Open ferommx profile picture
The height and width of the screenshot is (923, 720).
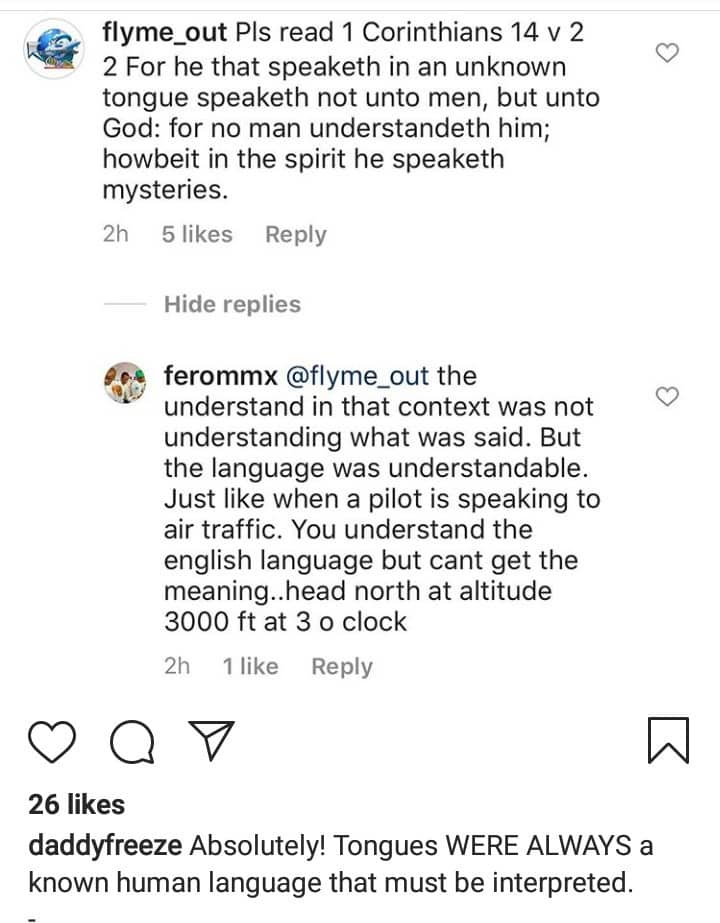pyautogui.click(x=125, y=381)
